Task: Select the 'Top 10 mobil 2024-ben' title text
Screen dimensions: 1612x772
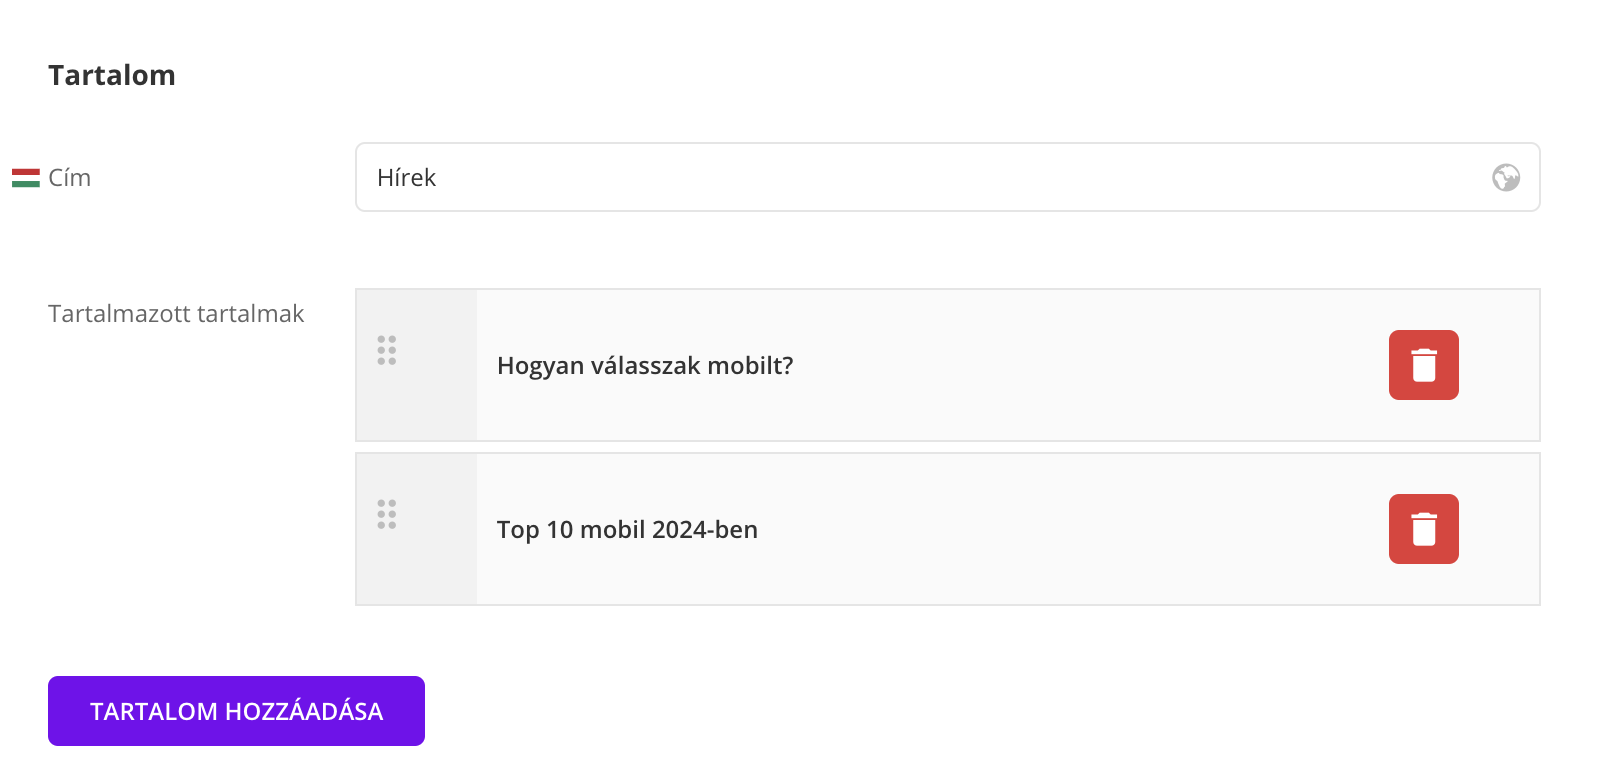Action: pos(627,530)
